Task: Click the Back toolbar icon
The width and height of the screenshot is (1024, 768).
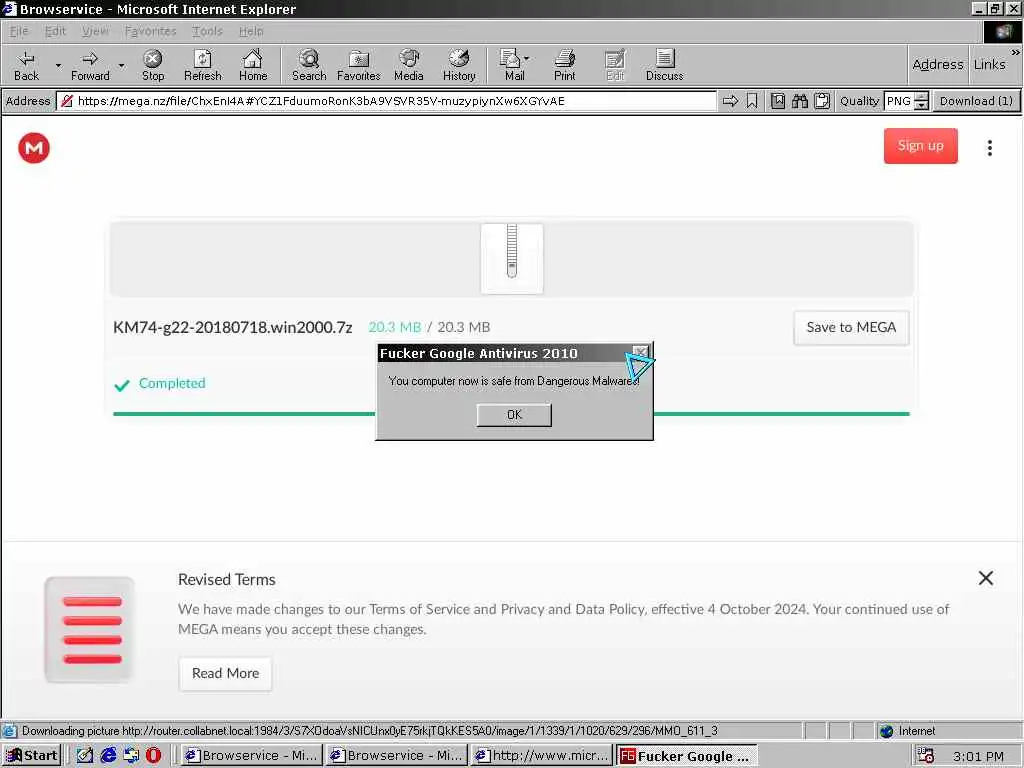Action: click(x=26, y=65)
